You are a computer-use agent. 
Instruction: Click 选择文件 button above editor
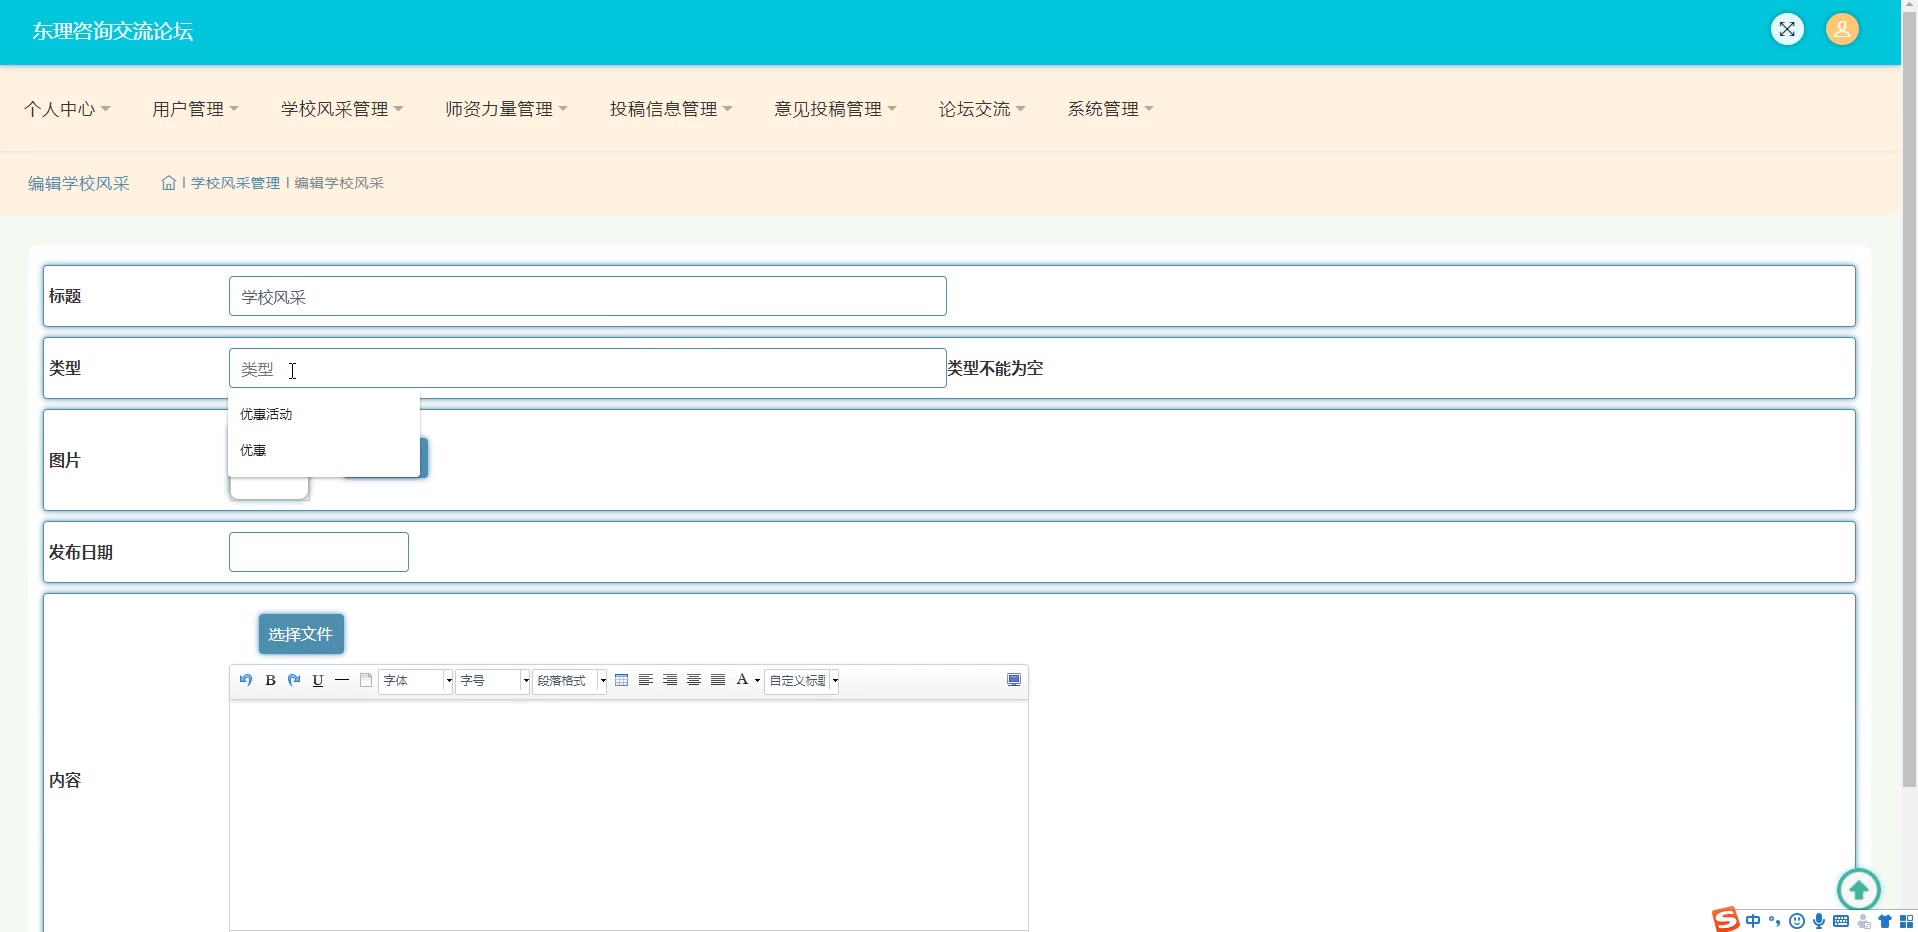pyautogui.click(x=301, y=634)
